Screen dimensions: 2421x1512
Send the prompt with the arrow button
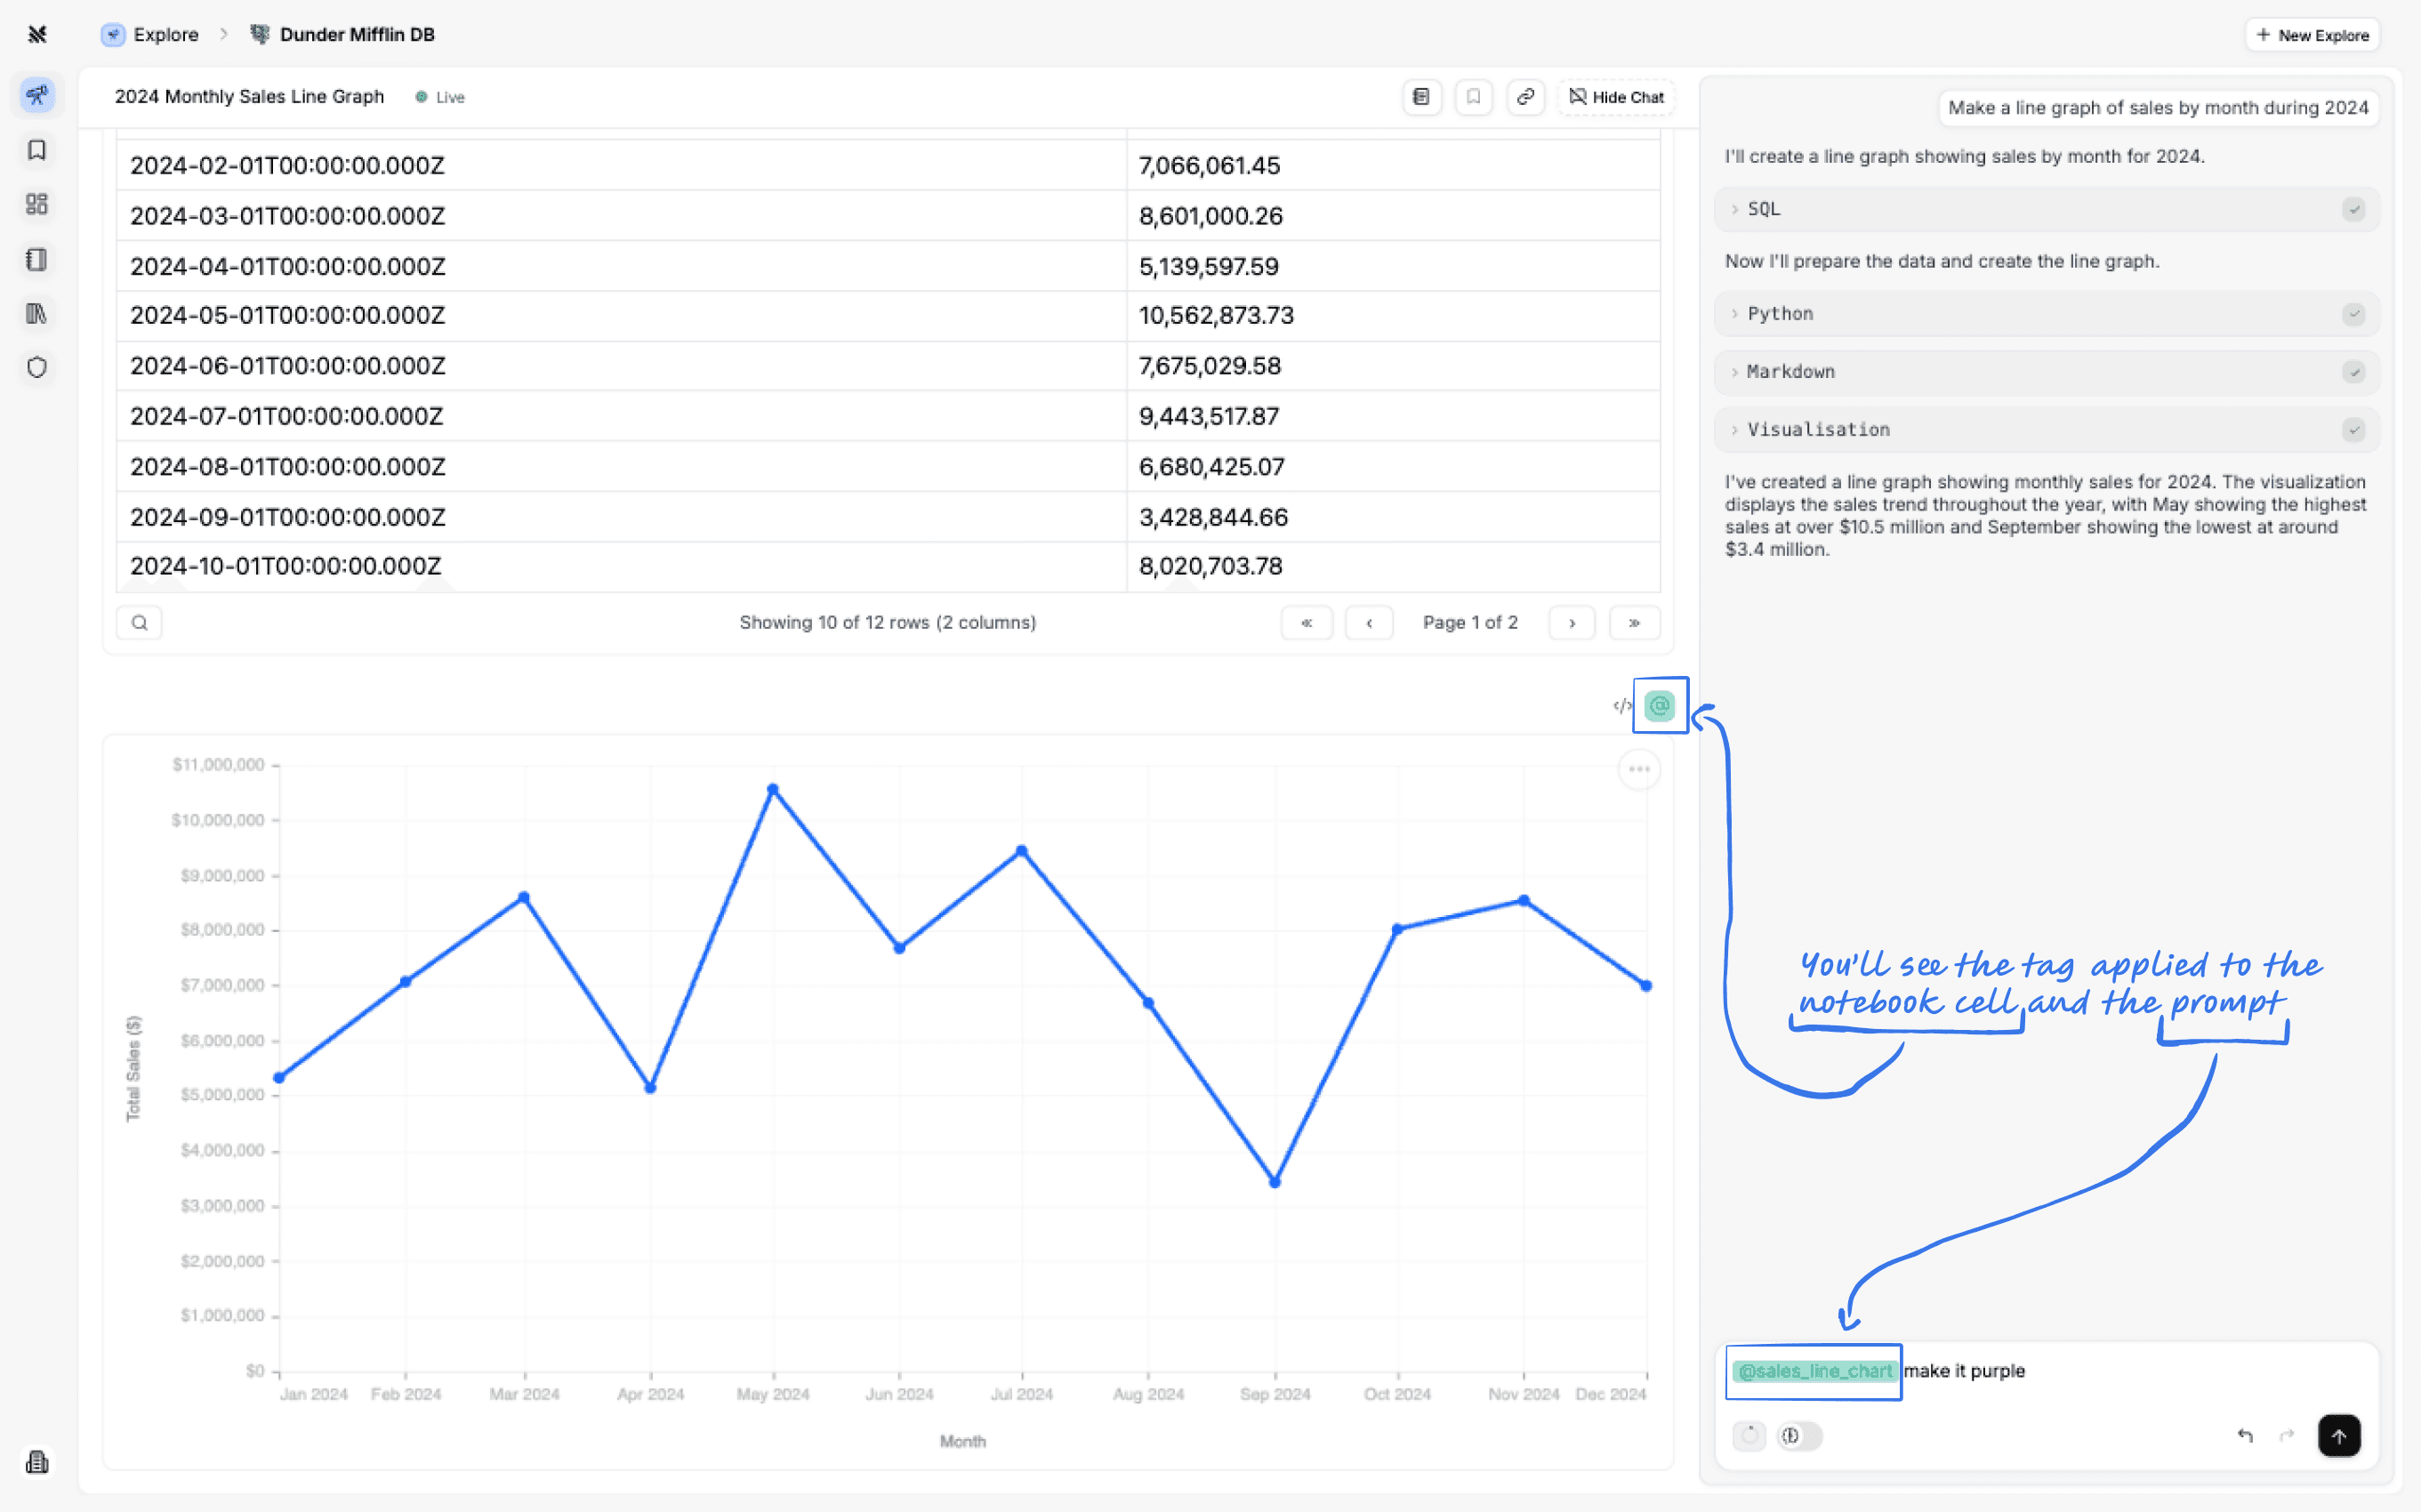(2339, 1435)
